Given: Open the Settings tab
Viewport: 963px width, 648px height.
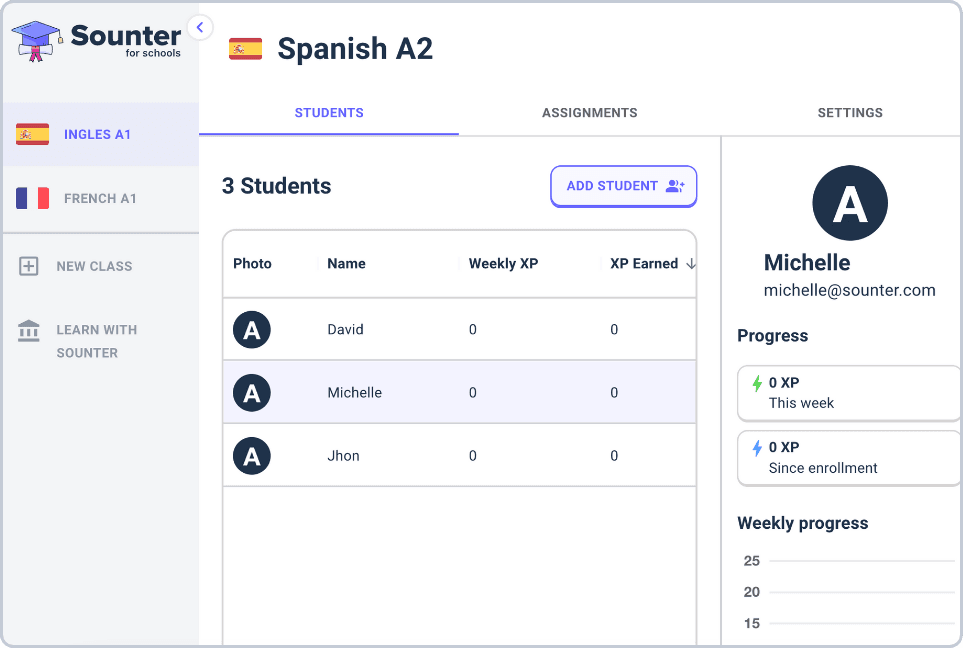Looking at the screenshot, I should pyautogui.click(x=850, y=113).
